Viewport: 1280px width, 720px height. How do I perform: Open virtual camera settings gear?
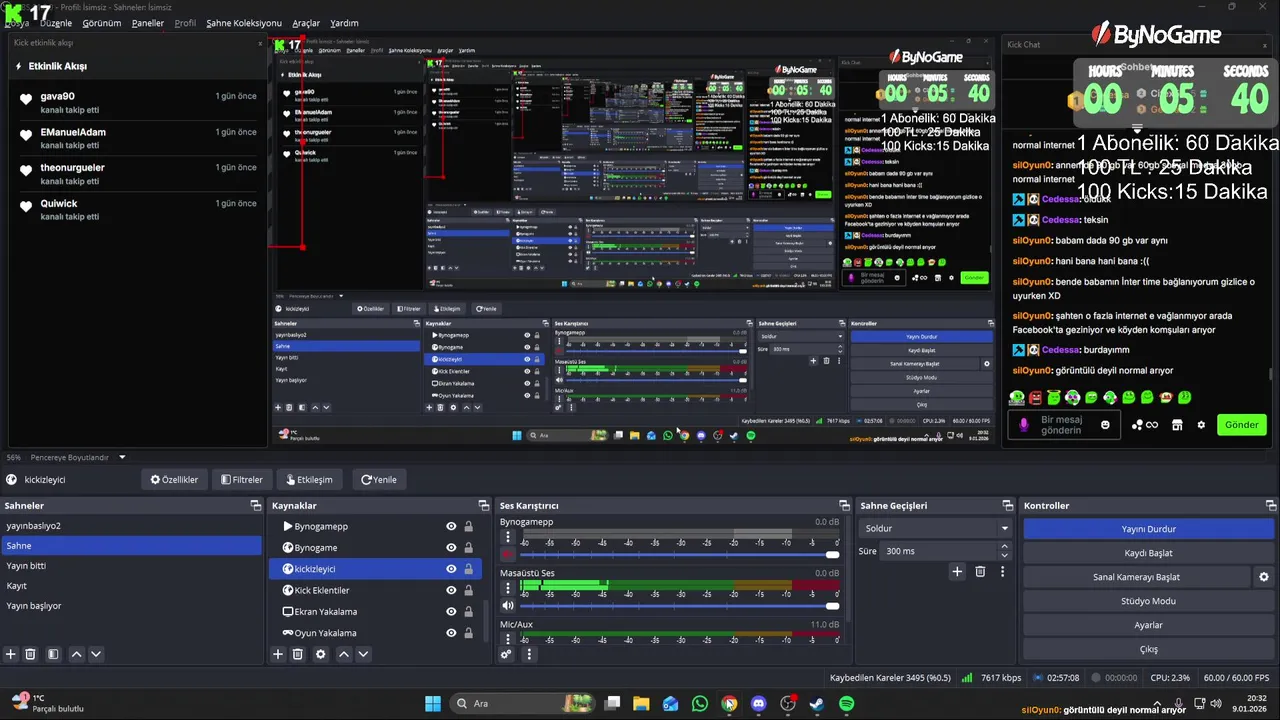1264,577
